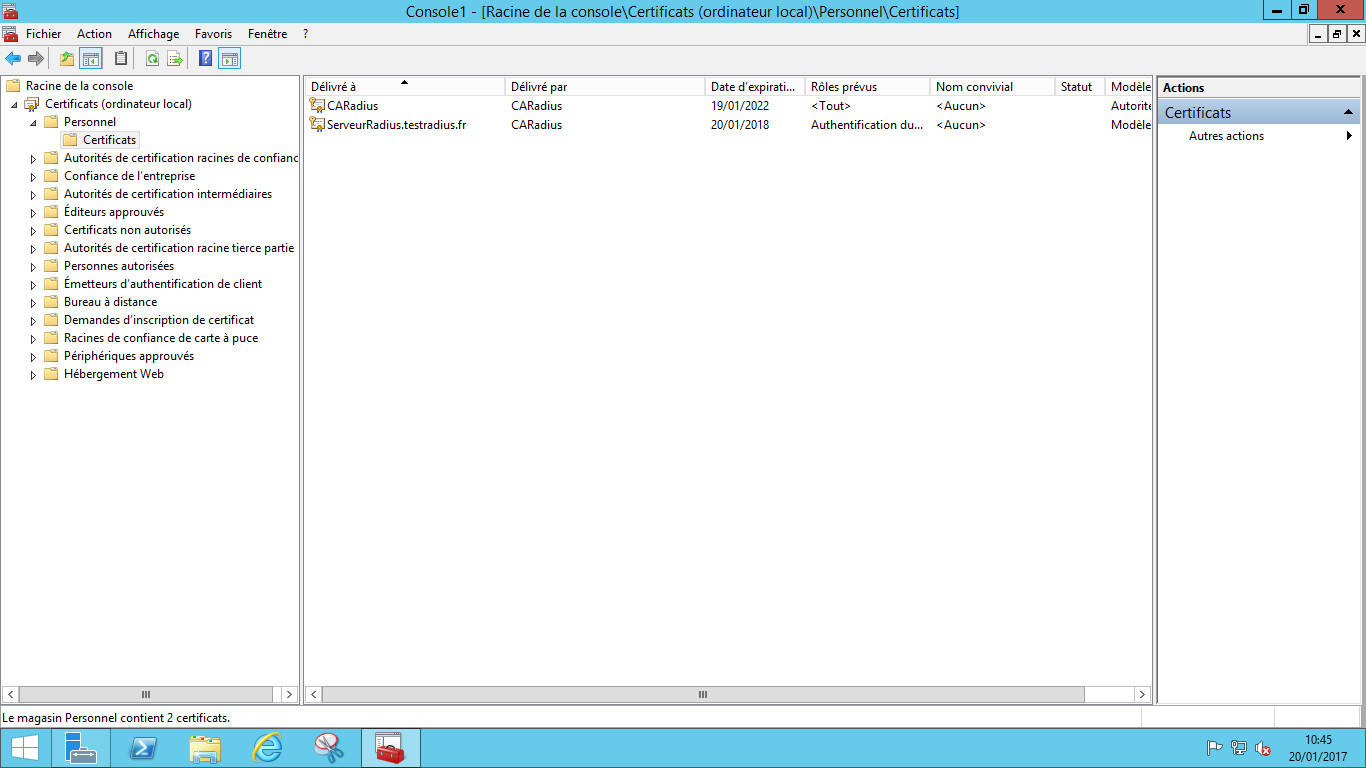
Task: Click the certificate list horizontal scrollbar
Action: pyautogui.click(x=702, y=694)
